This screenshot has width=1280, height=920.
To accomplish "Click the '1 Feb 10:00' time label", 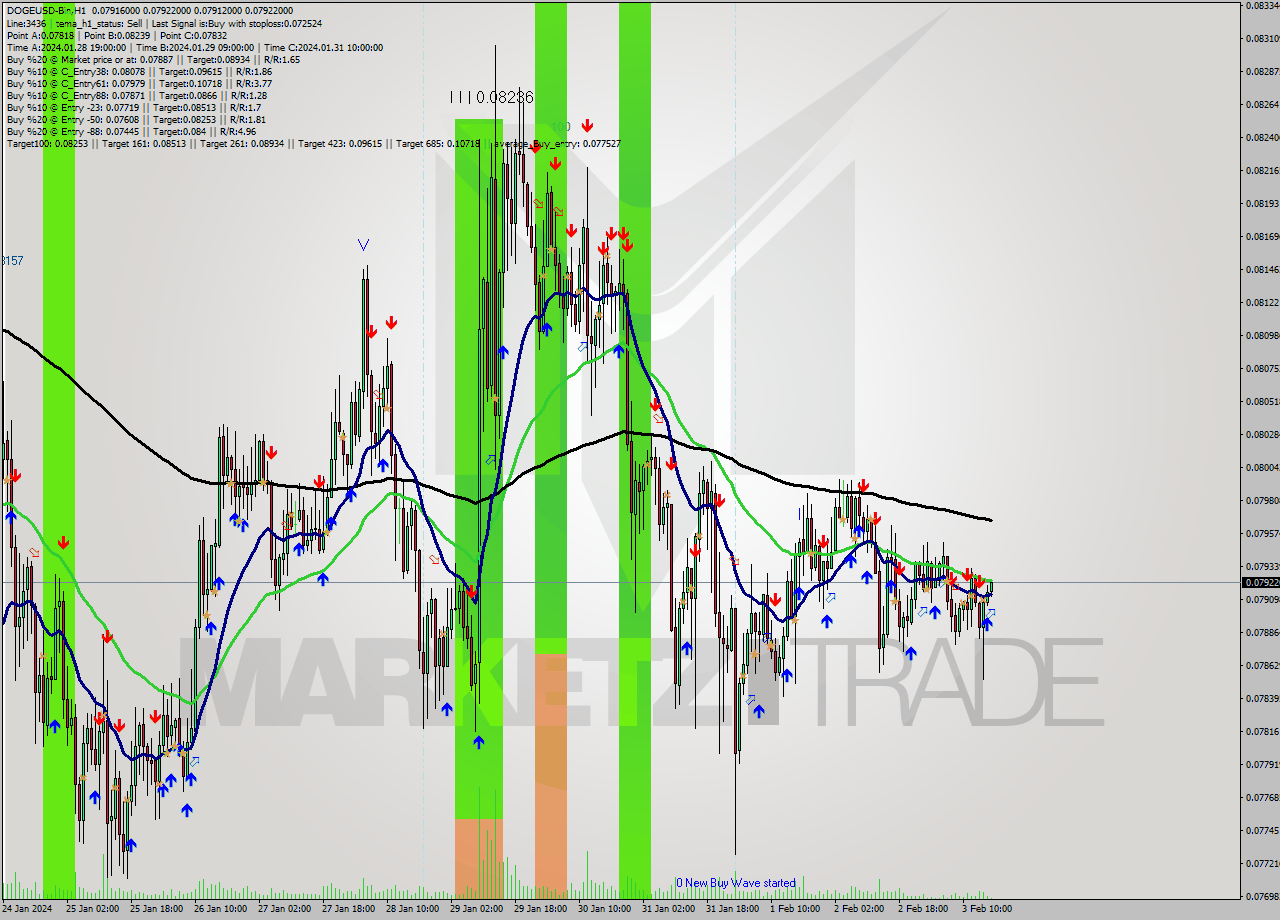I will tap(795, 909).
